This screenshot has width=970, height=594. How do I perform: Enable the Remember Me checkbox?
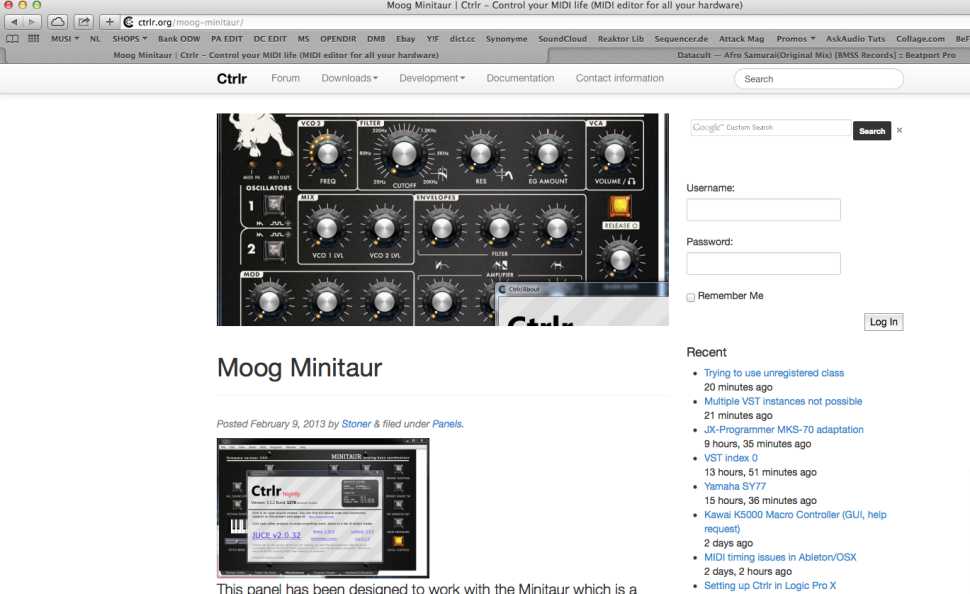691,297
